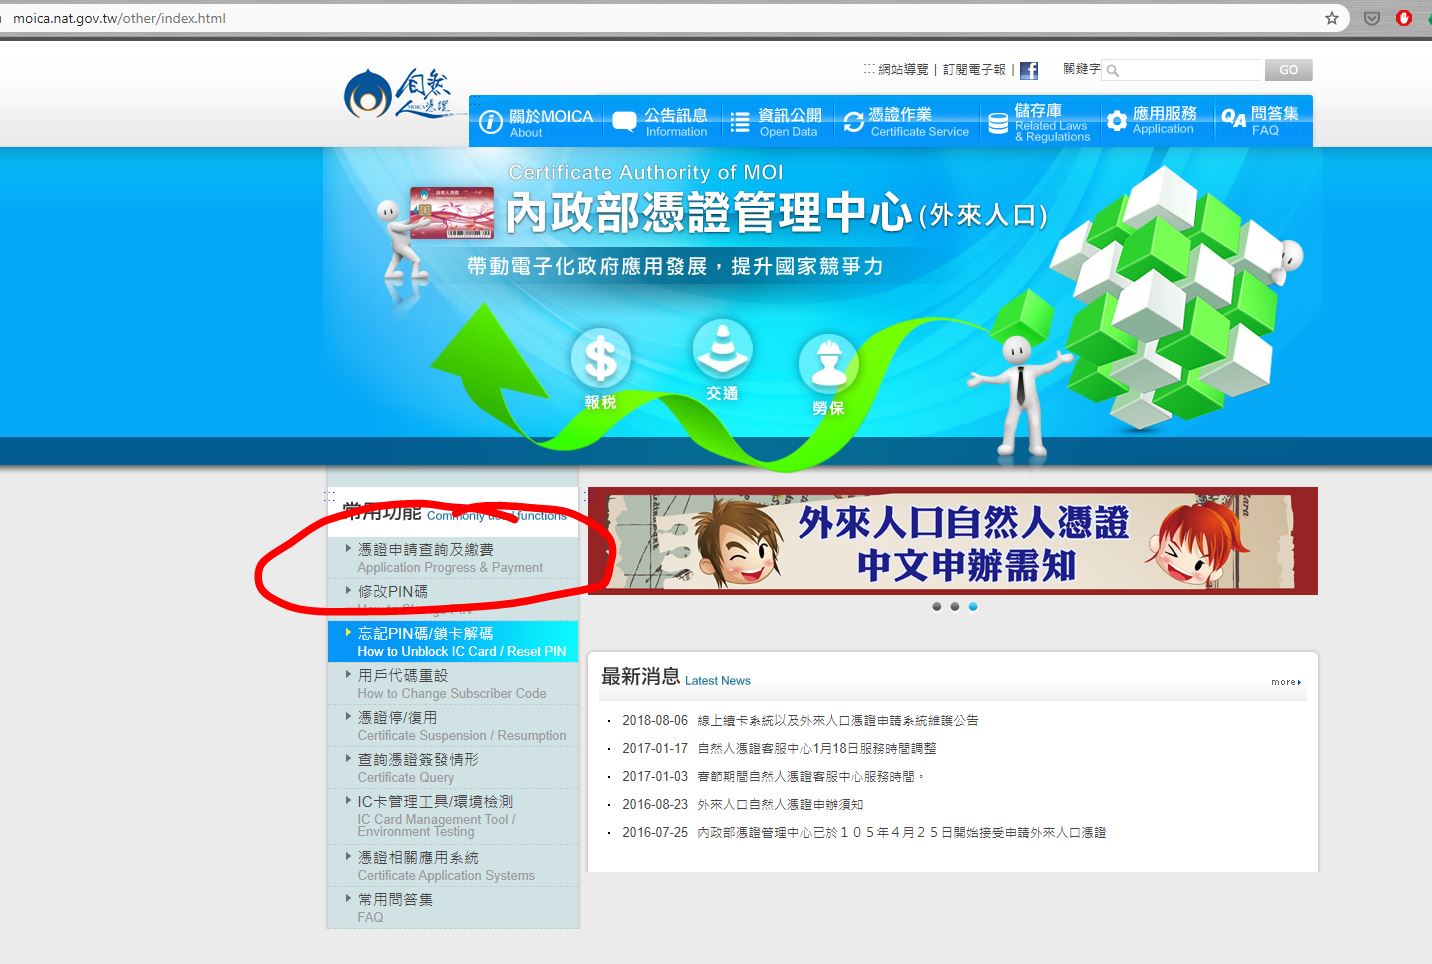The height and width of the screenshot is (964, 1432).
Task: Click the tax filing dollar sign icon
Action: tap(600, 359)
